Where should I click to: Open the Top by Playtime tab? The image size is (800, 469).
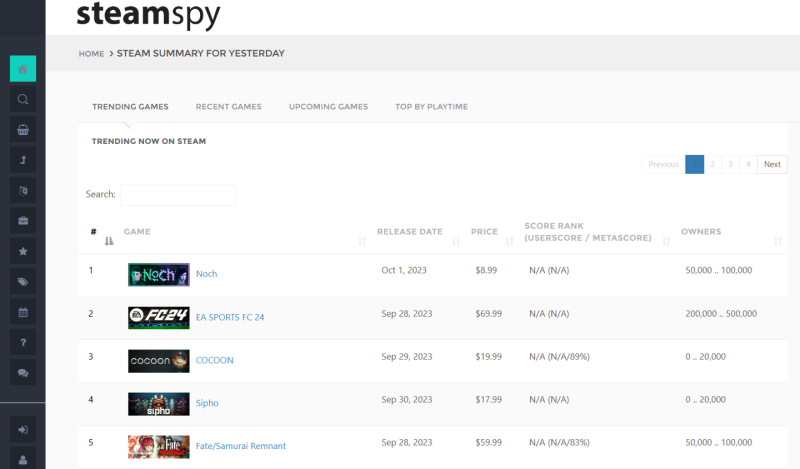tap(431, 107)
